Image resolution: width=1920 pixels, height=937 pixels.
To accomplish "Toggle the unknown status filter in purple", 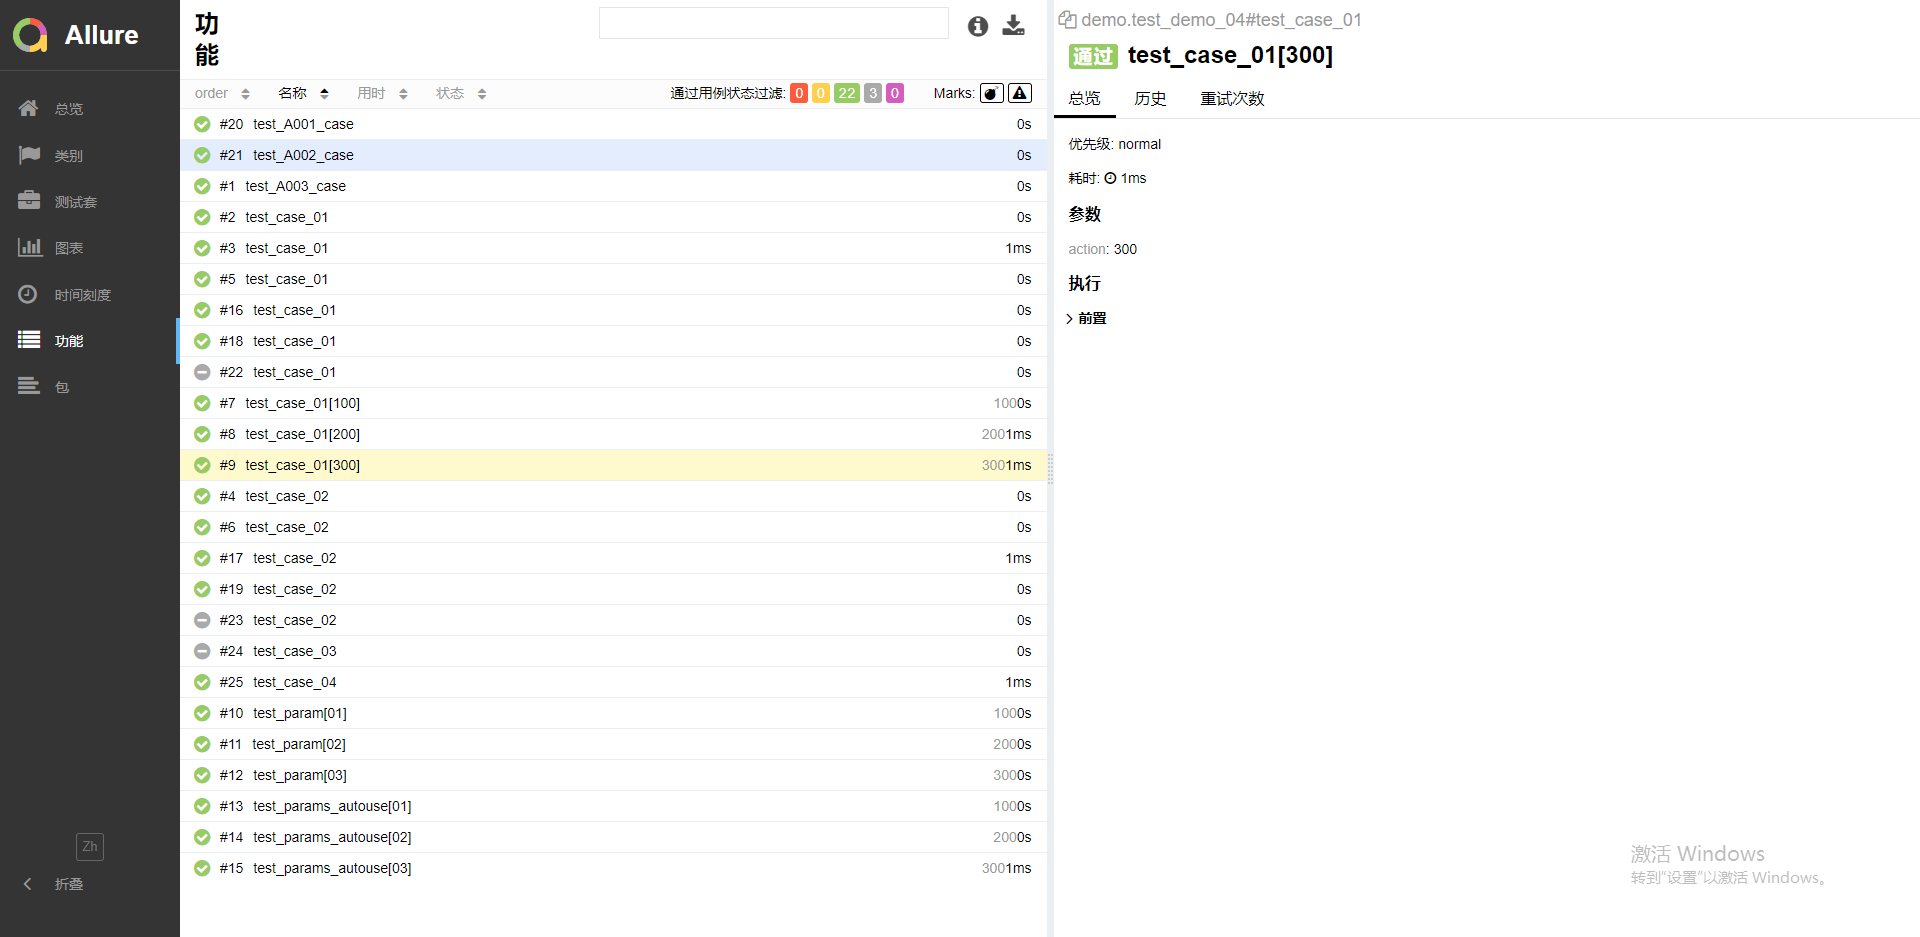I will click(895, 93).
